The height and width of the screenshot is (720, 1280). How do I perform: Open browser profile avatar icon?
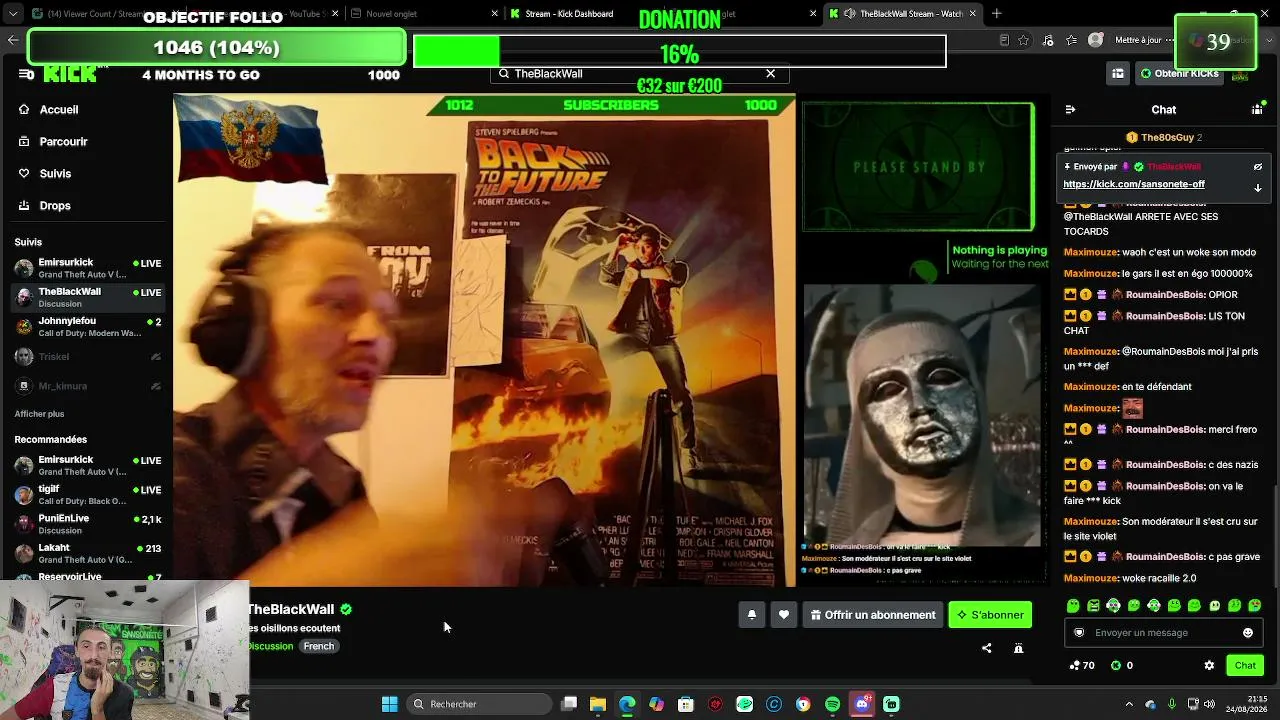tap(1096, 40)
